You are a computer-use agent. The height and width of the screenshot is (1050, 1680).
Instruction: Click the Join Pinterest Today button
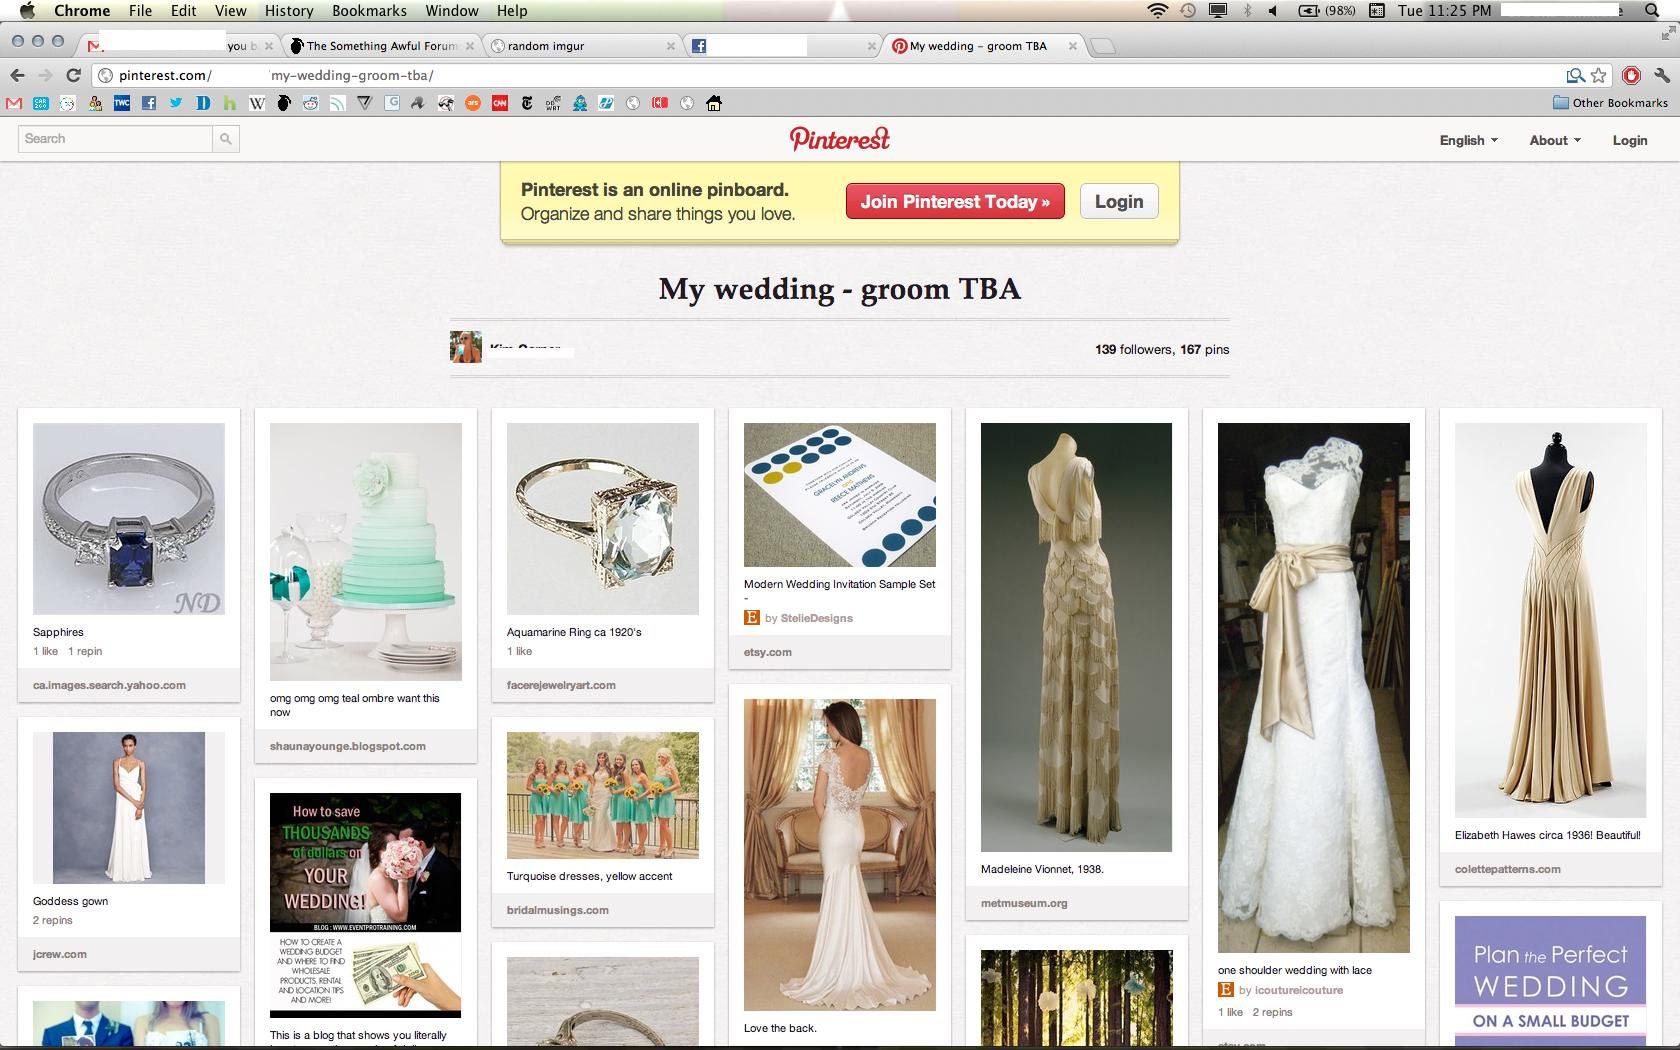(x=955, y=201)
